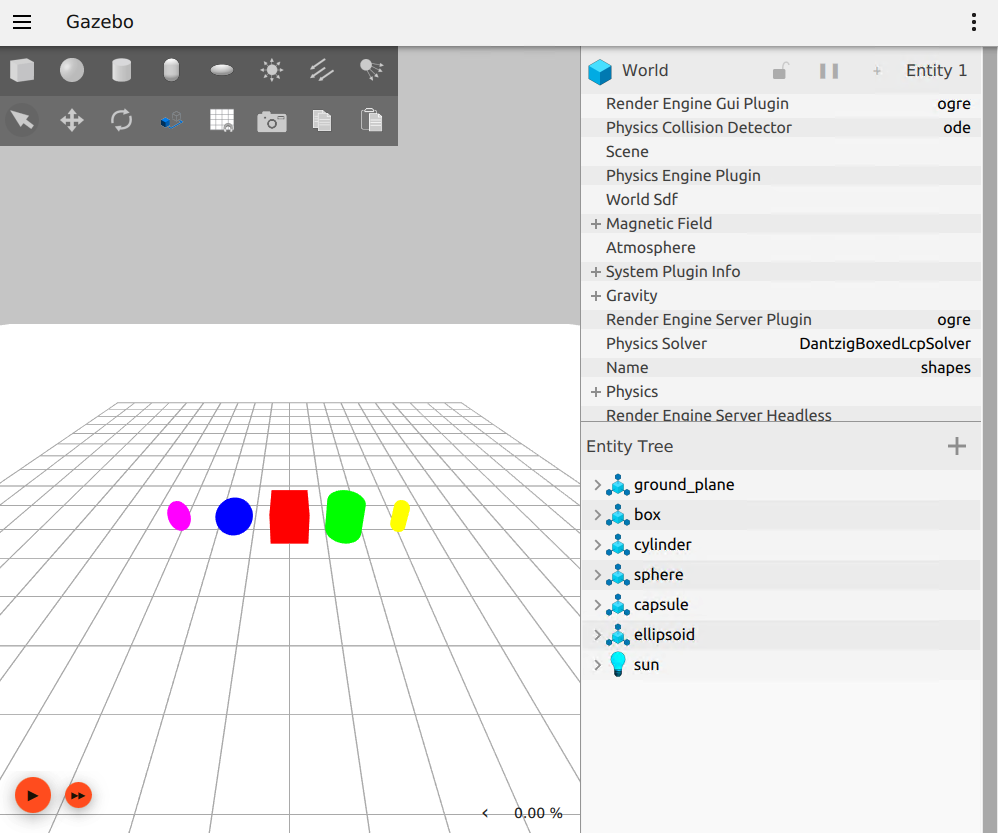Open the hamburger menu
Viewport: 998px width, 833px height.
click(22, 22)
